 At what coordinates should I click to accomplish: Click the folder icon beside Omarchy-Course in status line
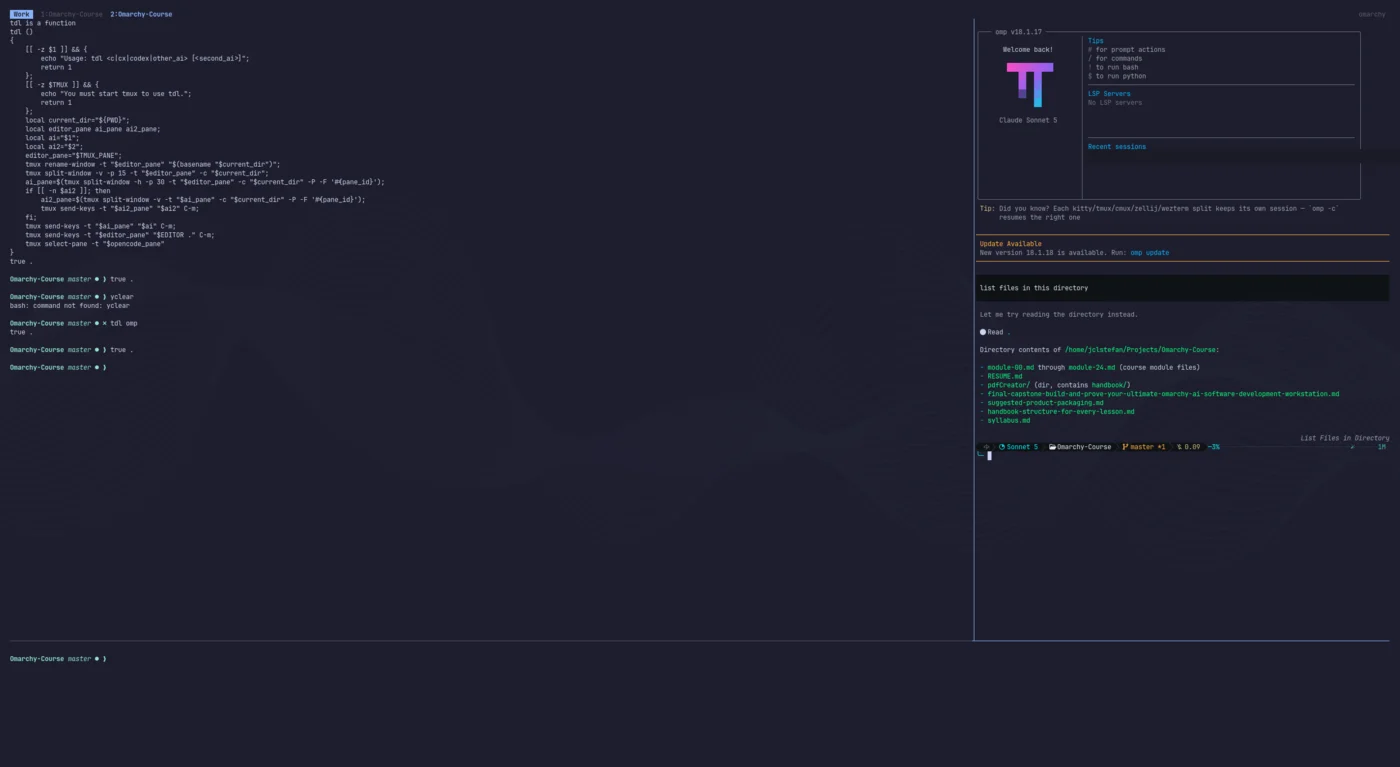coord(1052,447)
